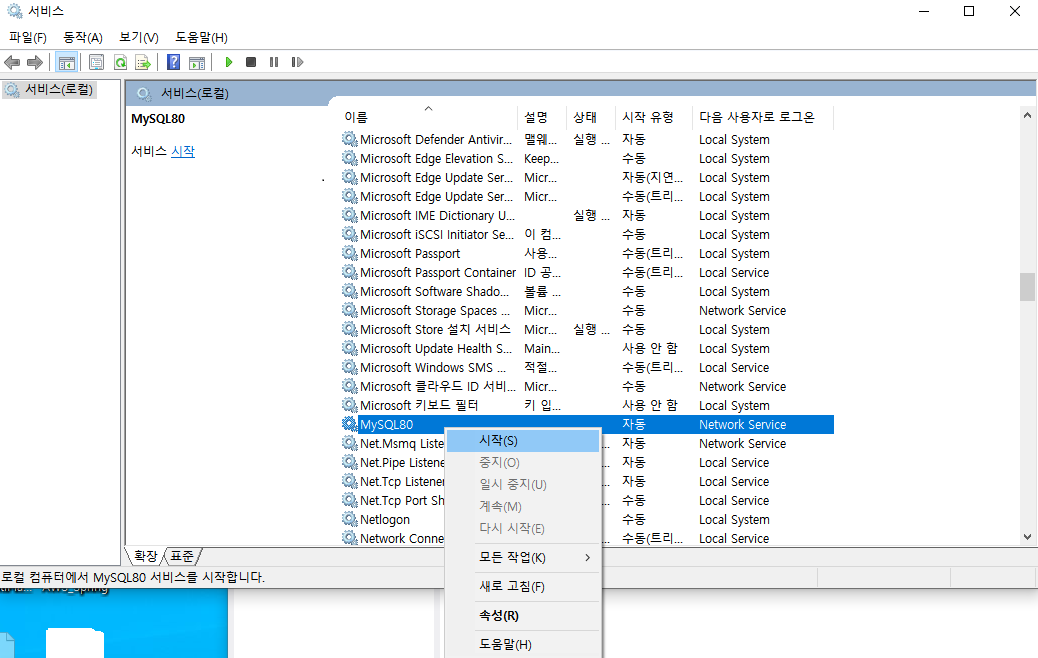Click the 시작 link to start service
This screenshot has height=658, width=1038.
click(x=183, y=151)
